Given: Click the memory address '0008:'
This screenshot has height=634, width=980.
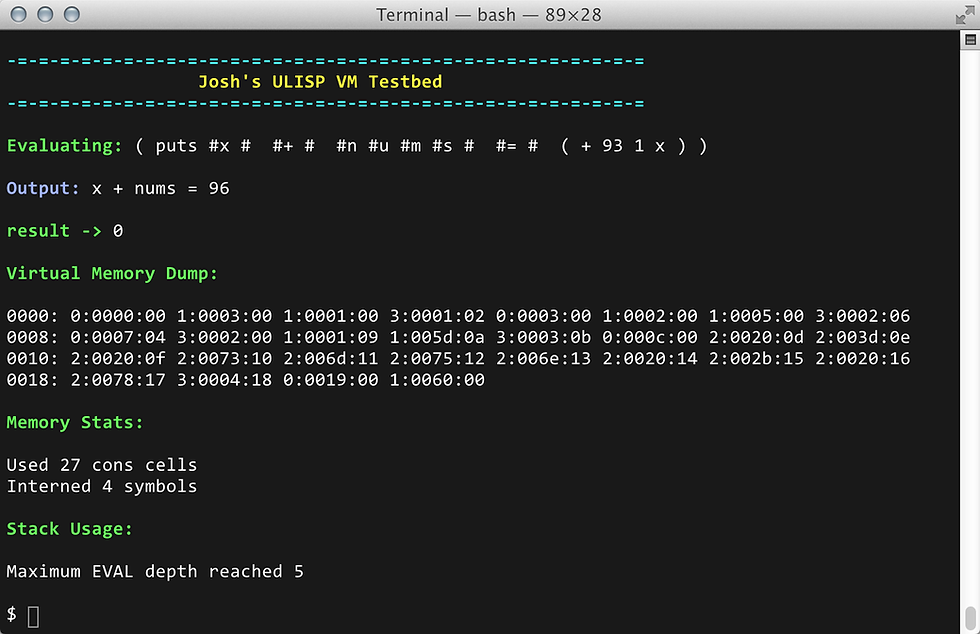Looking at the screenshot, I should [x=32, y=338].
